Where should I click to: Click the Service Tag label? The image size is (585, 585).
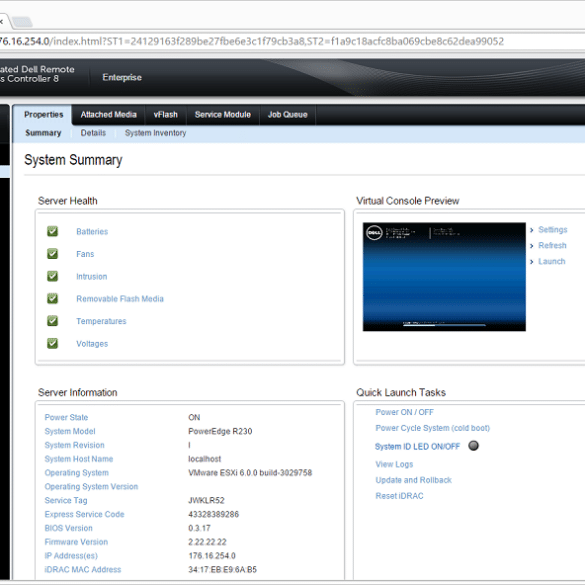point(66,500)
